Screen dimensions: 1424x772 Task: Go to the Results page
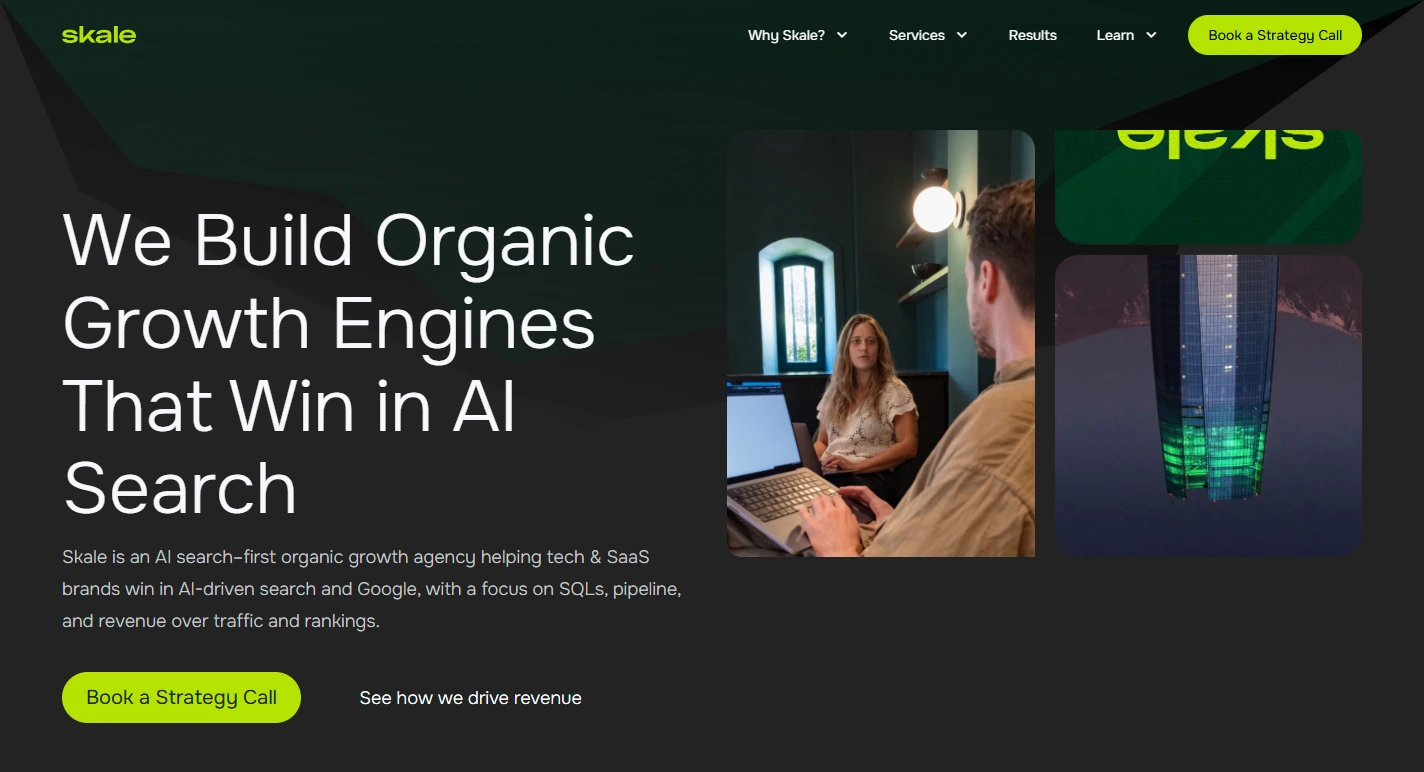point(1032,35)
